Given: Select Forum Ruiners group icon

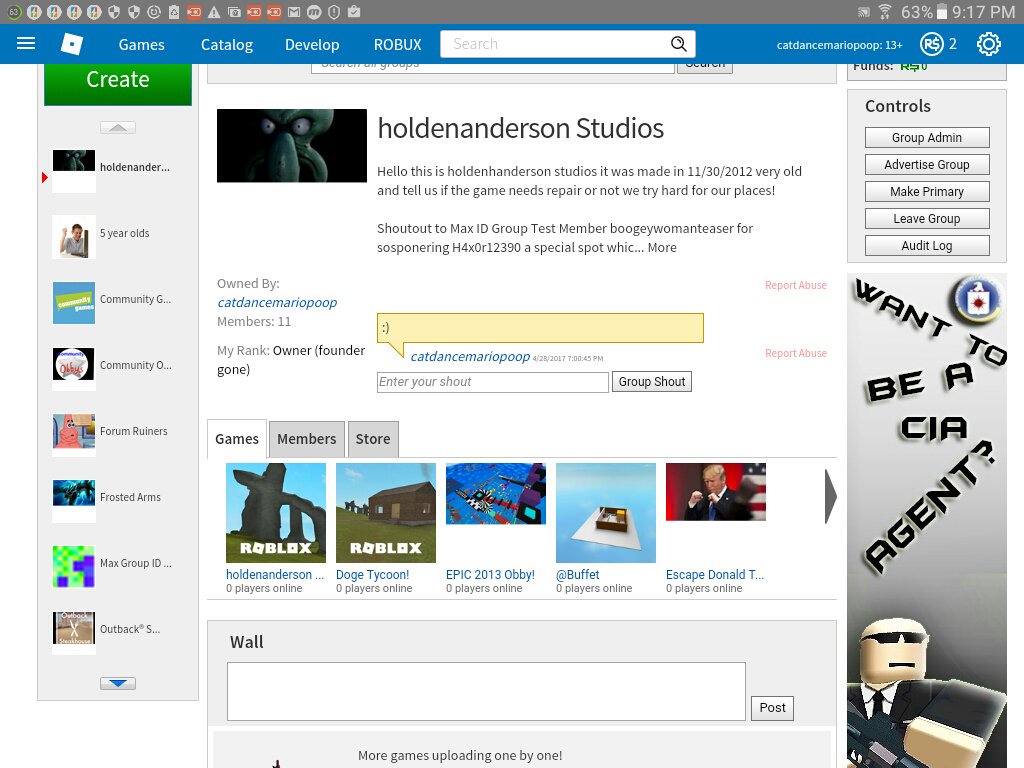Looking at the screenshot, I should (x=74, y=435).
